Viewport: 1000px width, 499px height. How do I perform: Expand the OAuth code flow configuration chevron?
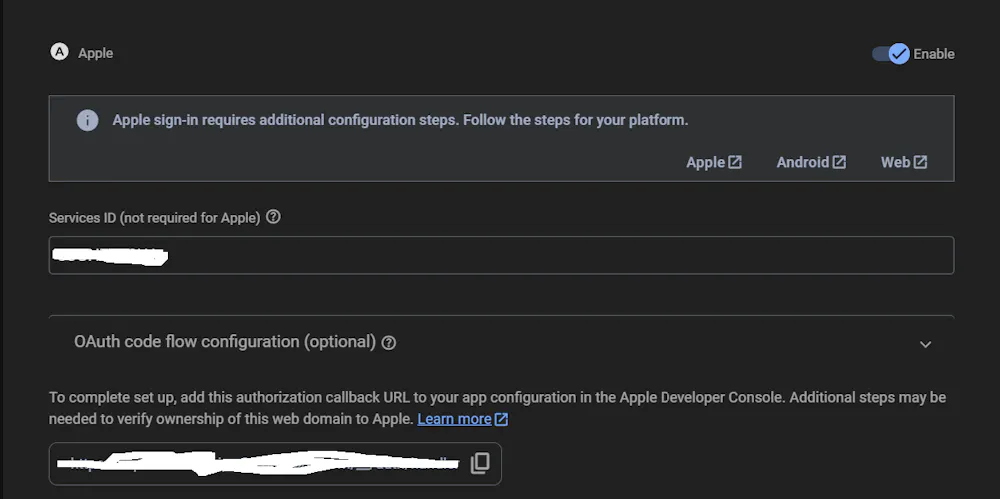(x=925, y=345)
